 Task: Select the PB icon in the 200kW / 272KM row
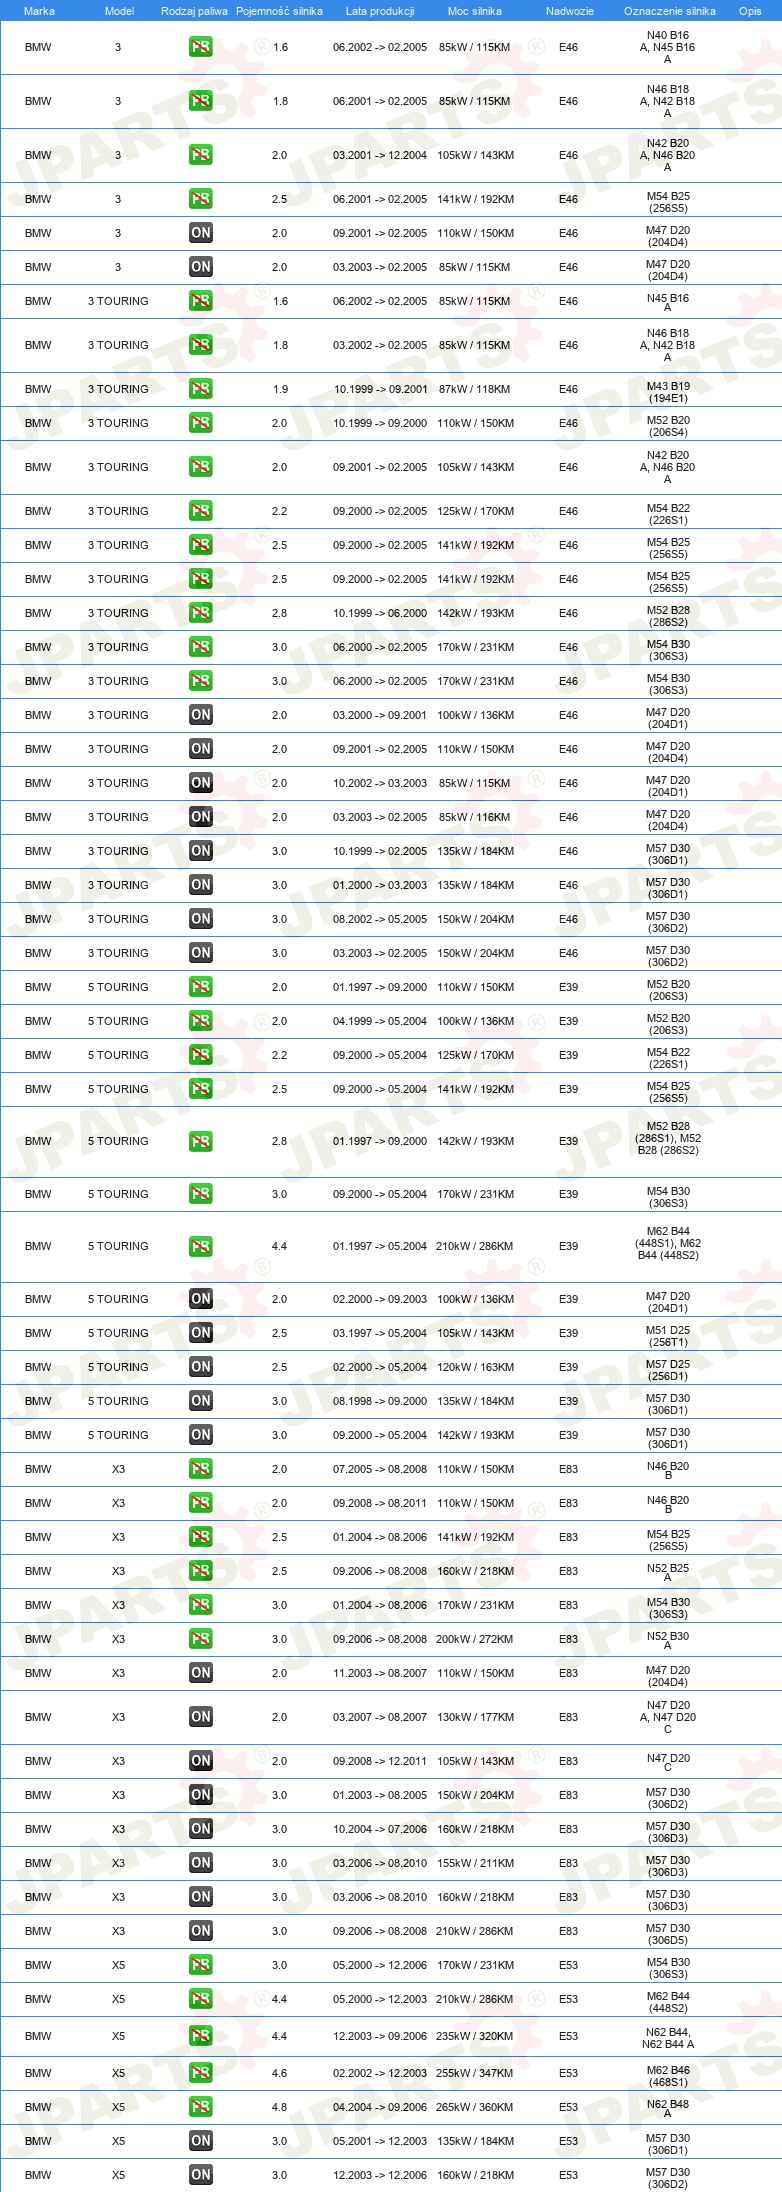200,1639
